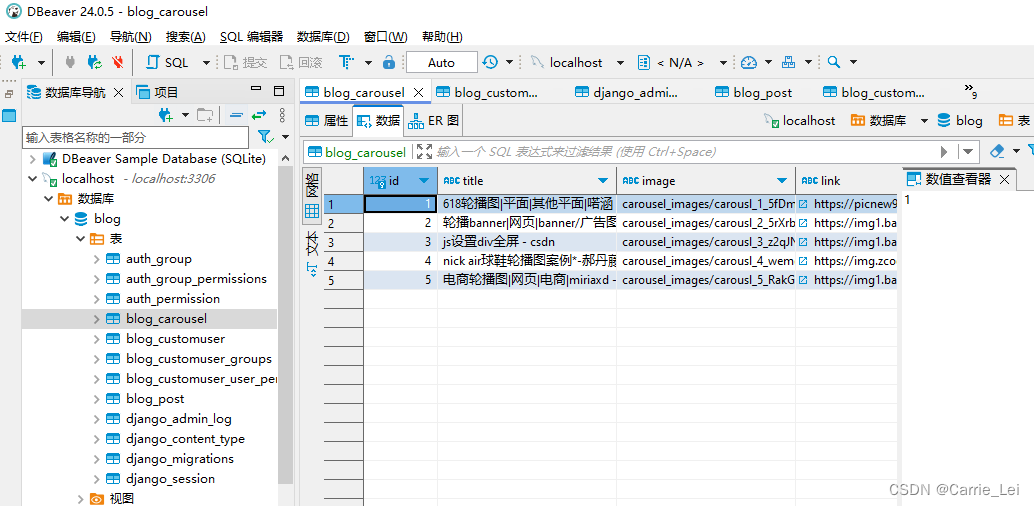Minimize the database navigator panel
The width and height of the screenshot is (1034, 506).
pos(256,90)
